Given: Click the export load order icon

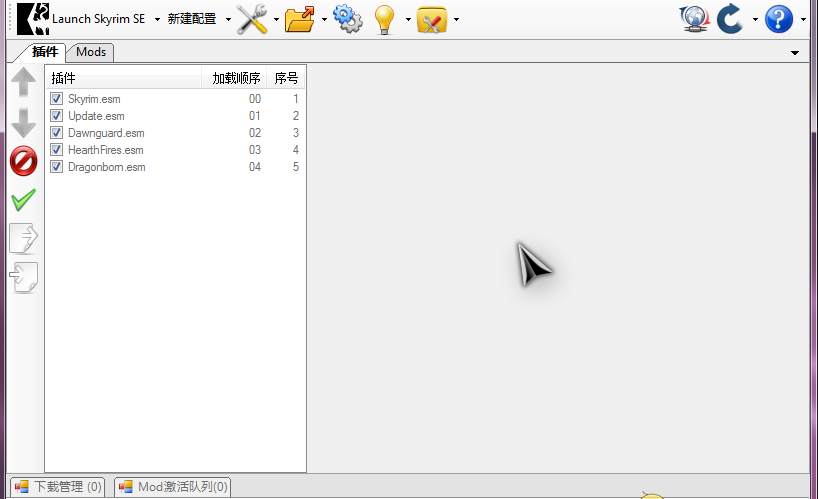Looking at the screenshot, I should pos(24,238).
